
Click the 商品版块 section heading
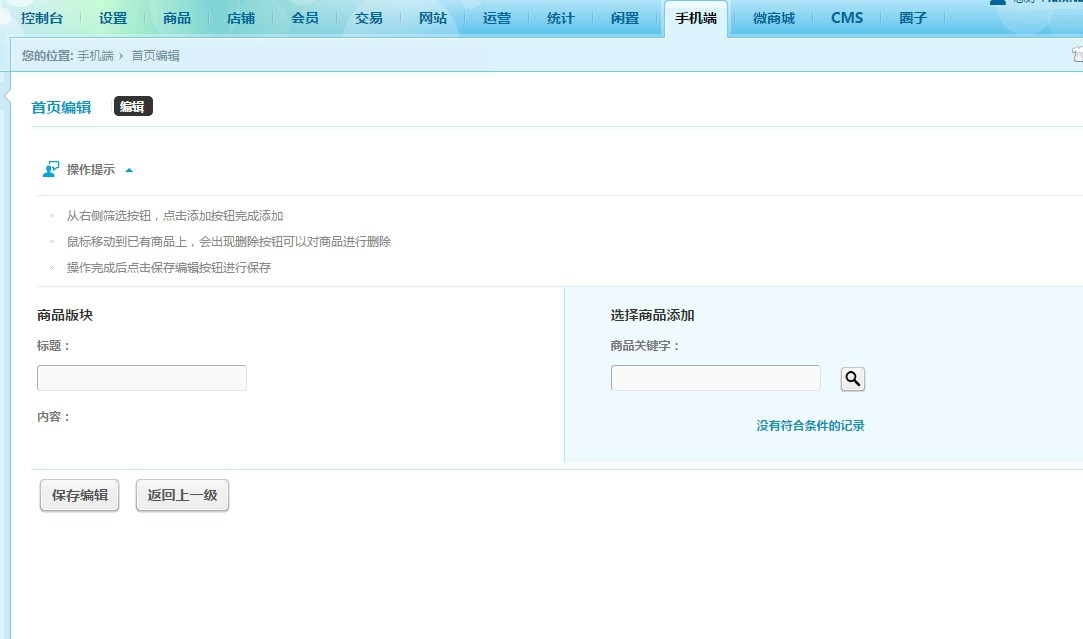coord(65,315)
